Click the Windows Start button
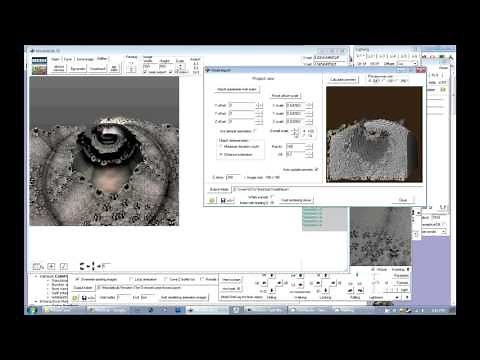Viewport: 480px width, 360px height. [x=32, y=310]
